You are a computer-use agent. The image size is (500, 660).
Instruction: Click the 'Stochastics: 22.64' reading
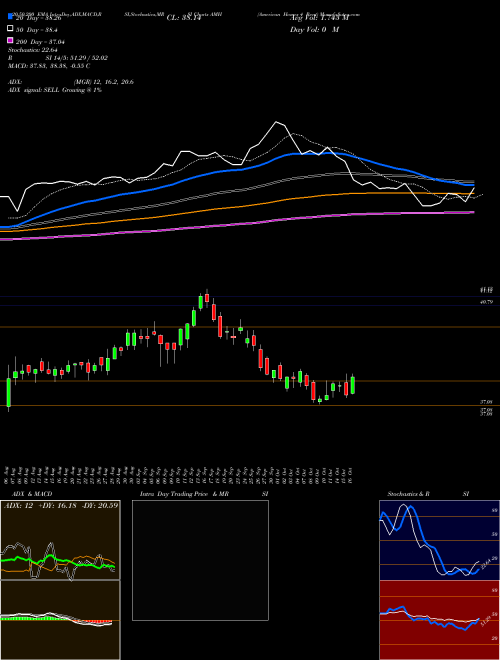click(x=32, y=50)
